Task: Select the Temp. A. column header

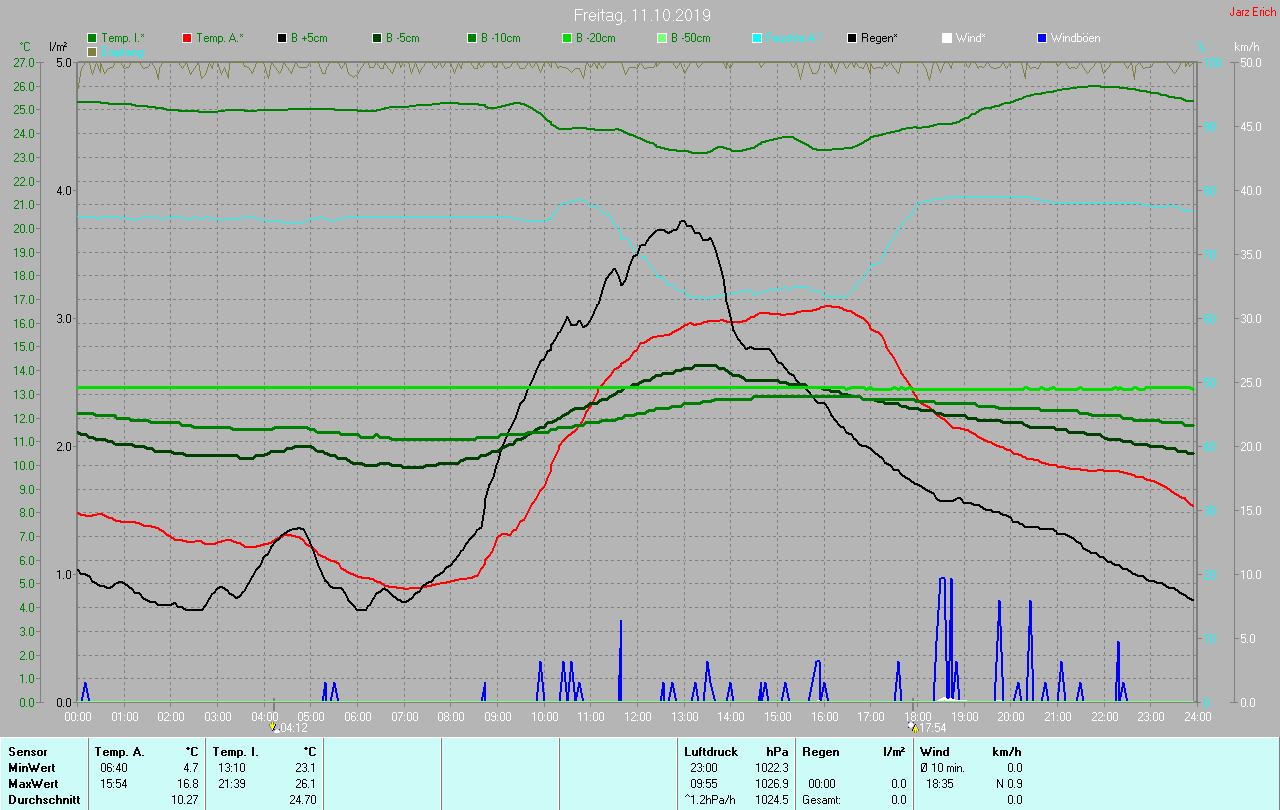Action: [119, 752]
